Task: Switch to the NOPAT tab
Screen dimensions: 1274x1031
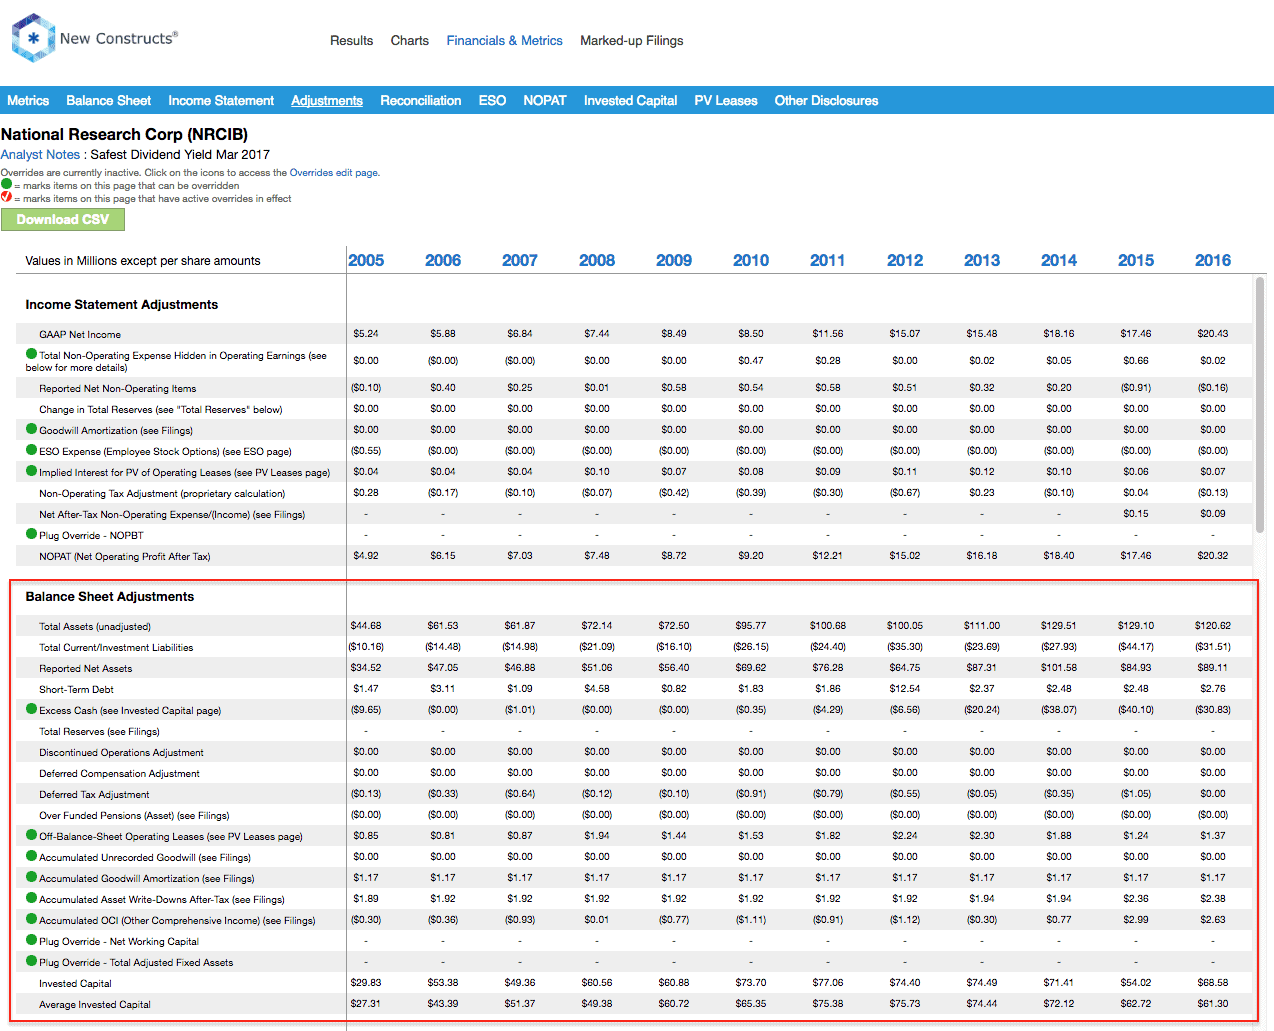Action: pos(545,101)
